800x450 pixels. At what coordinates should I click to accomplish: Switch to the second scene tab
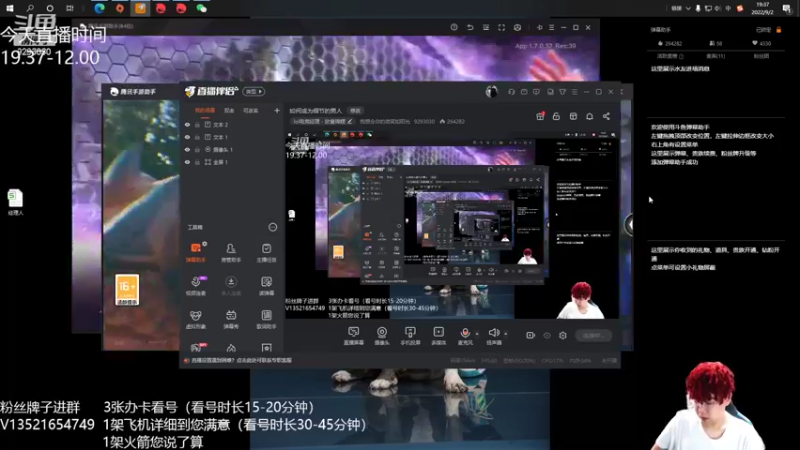click(229, 111)
